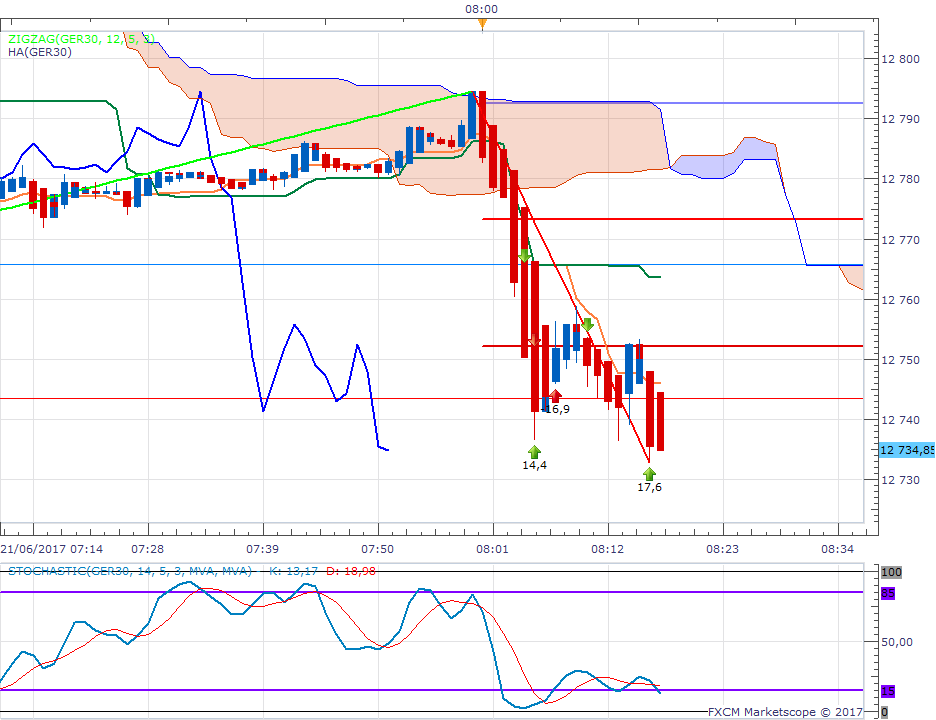Click the 08:34 time axis label
Screen dimensions: 936x720
point(838,549)
